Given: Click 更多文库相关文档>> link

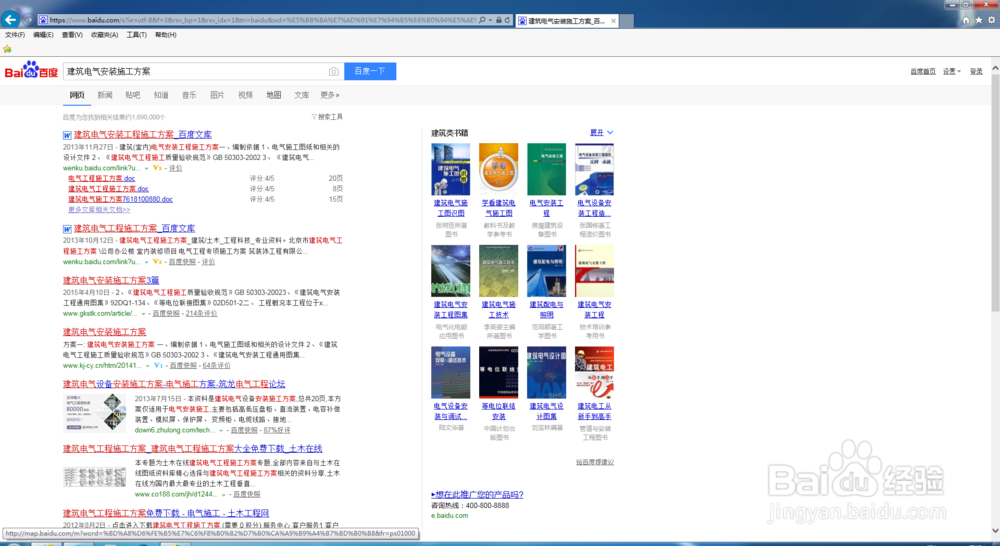Looking at the screenshot, I should point(99,210).
